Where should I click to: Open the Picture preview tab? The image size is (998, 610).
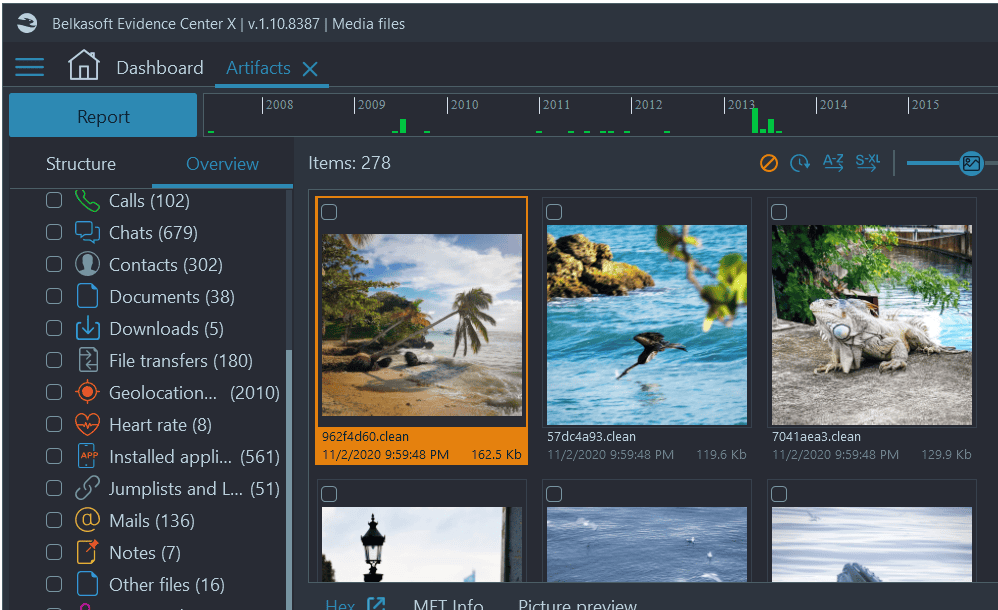577,604
